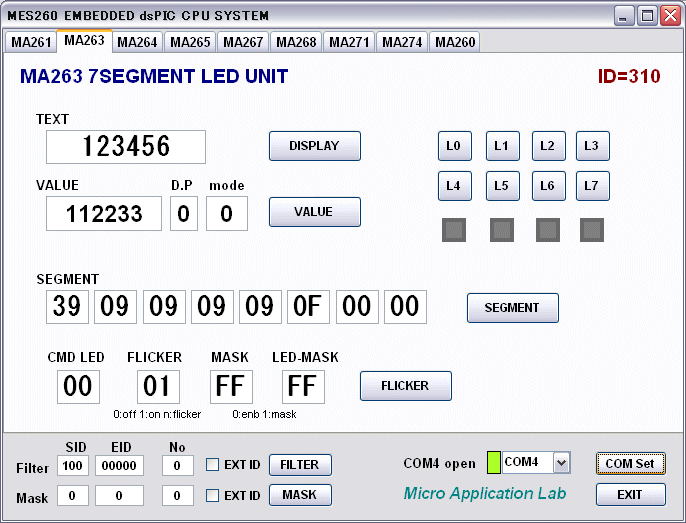Toggle LED button L1
This screenshot has height=523, width=686.
(503, 146)
